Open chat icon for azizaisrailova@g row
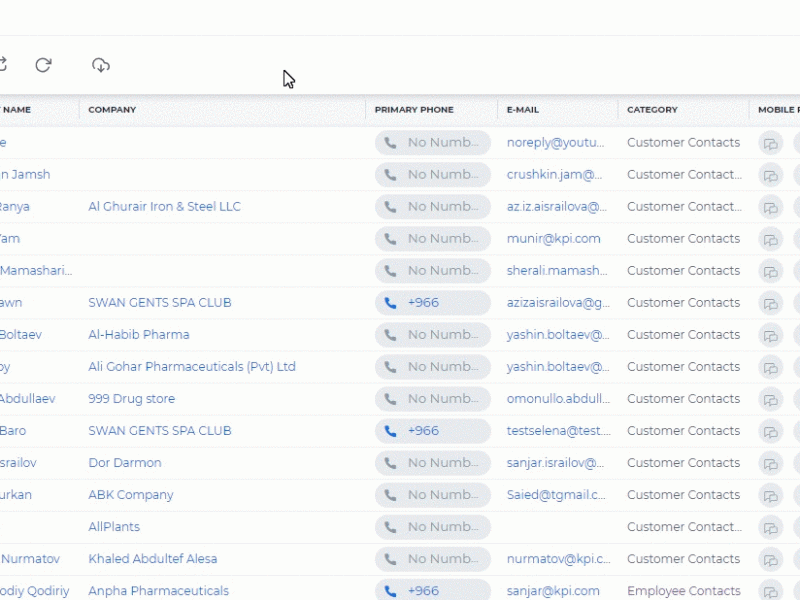 click(770, 304)
